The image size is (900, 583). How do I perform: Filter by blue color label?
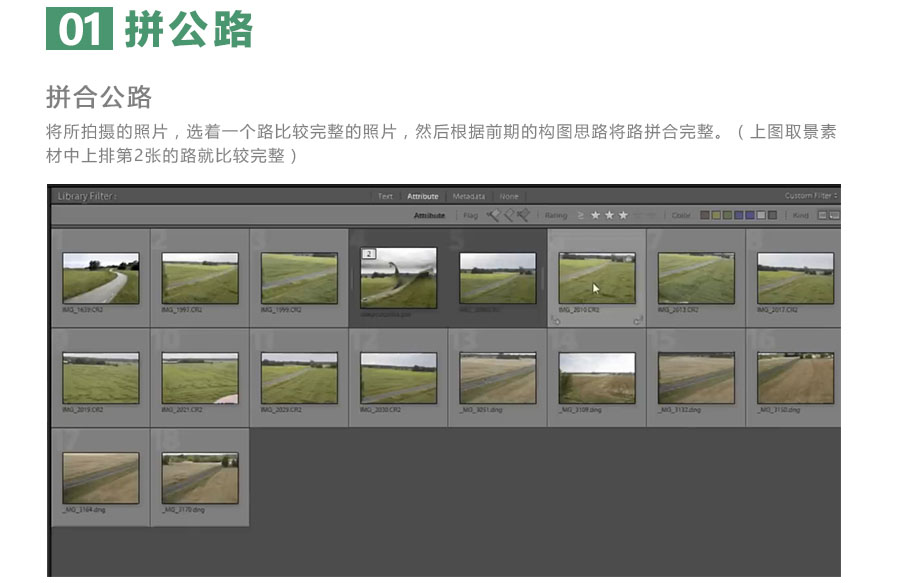point(739,215)
